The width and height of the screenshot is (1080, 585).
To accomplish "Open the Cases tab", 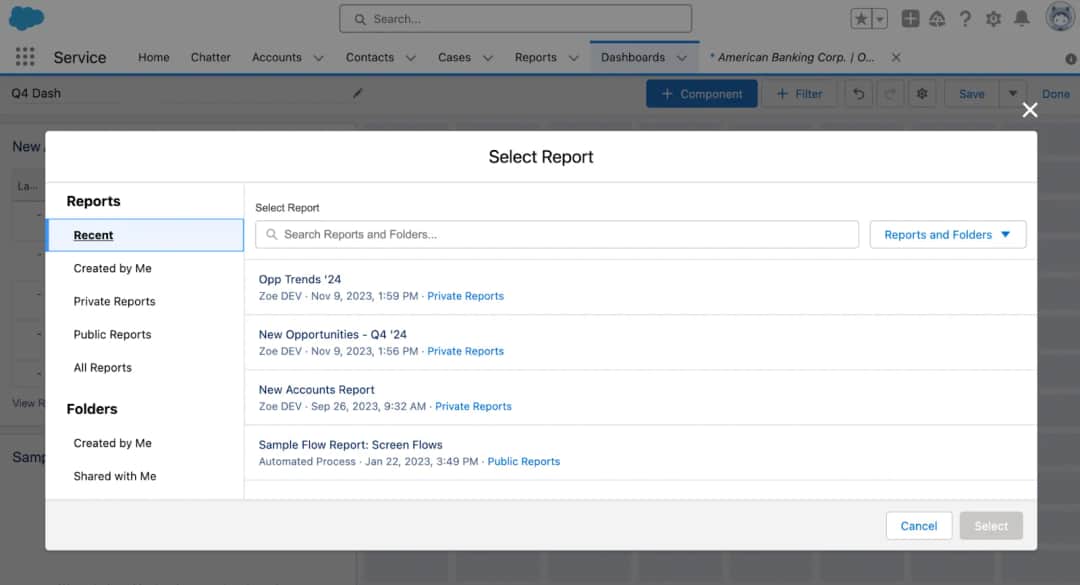I will click(x=455, y=57).
